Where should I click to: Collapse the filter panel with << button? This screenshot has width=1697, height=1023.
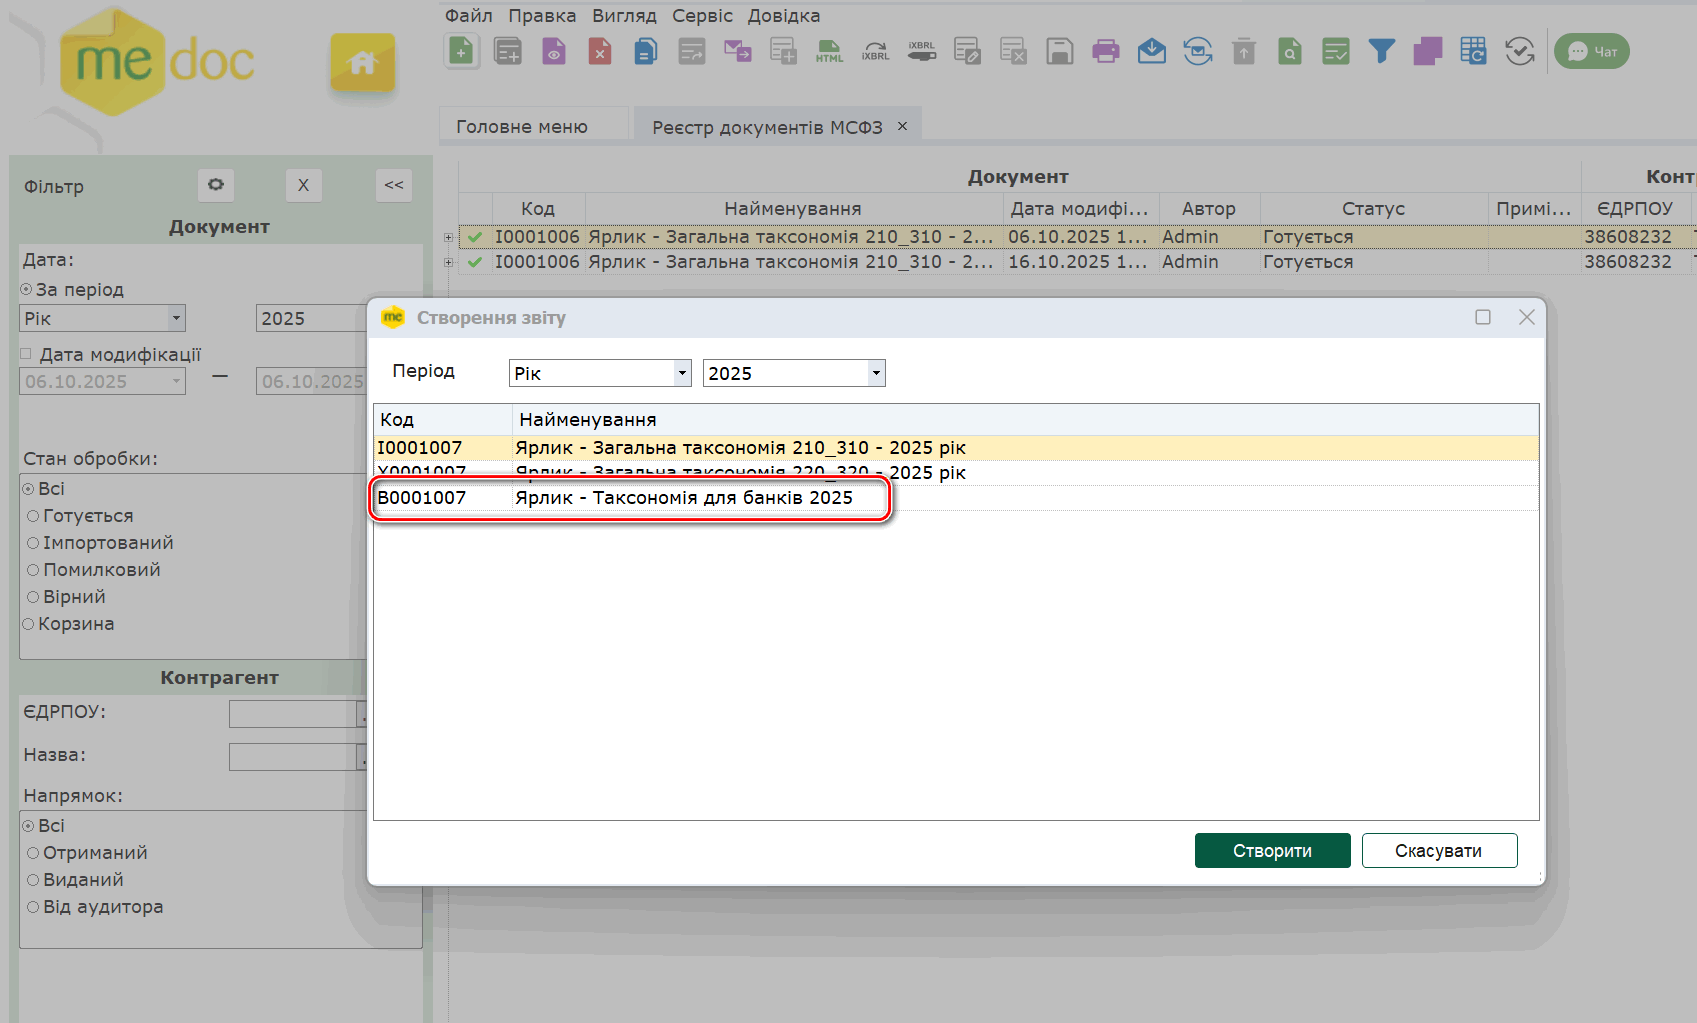[x=394, y=185]
